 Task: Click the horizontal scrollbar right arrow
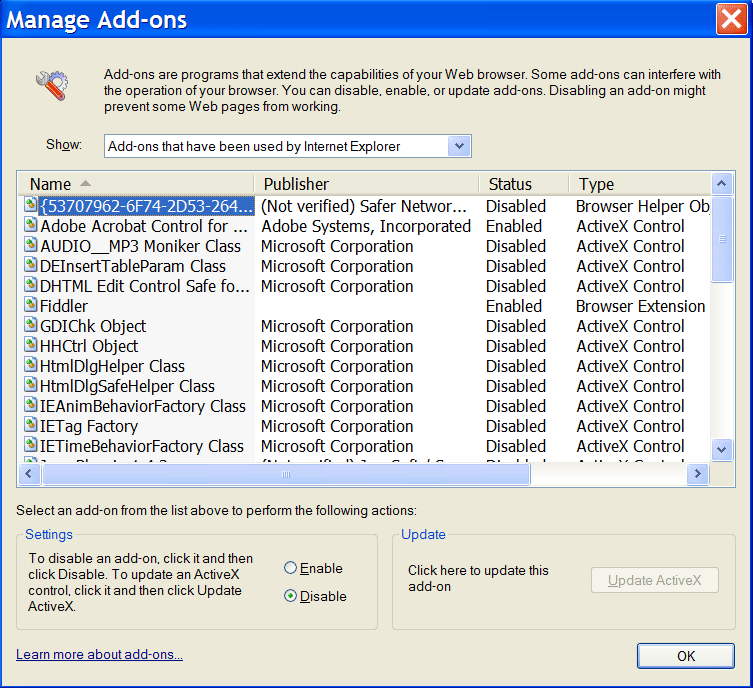[697, 474]
